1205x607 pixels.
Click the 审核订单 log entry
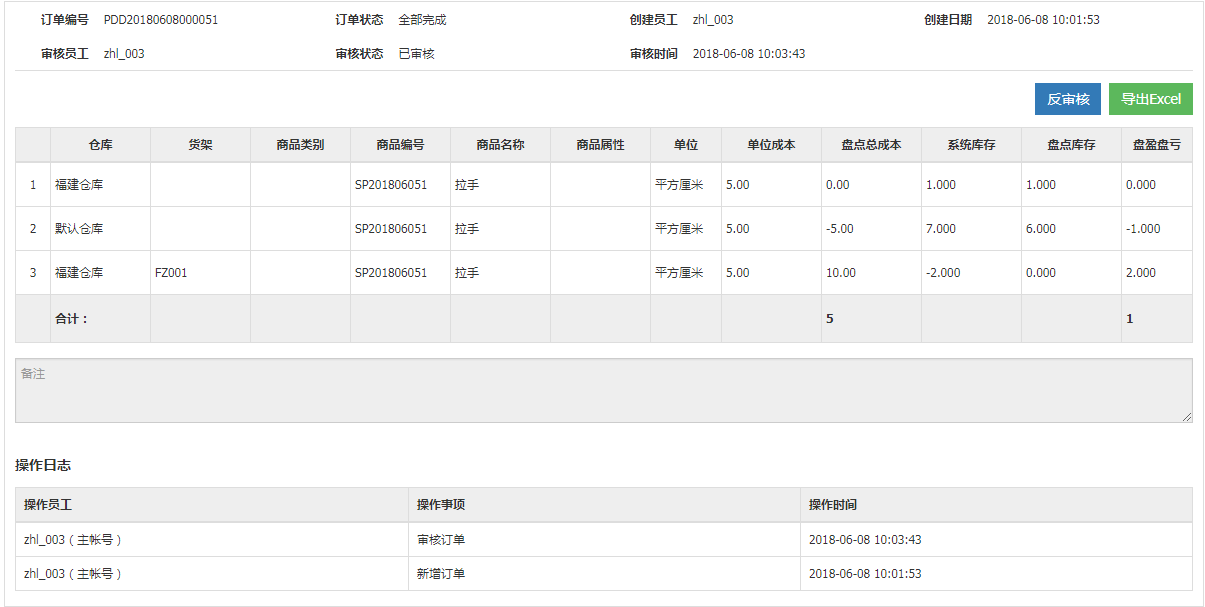tap(441, 540)
